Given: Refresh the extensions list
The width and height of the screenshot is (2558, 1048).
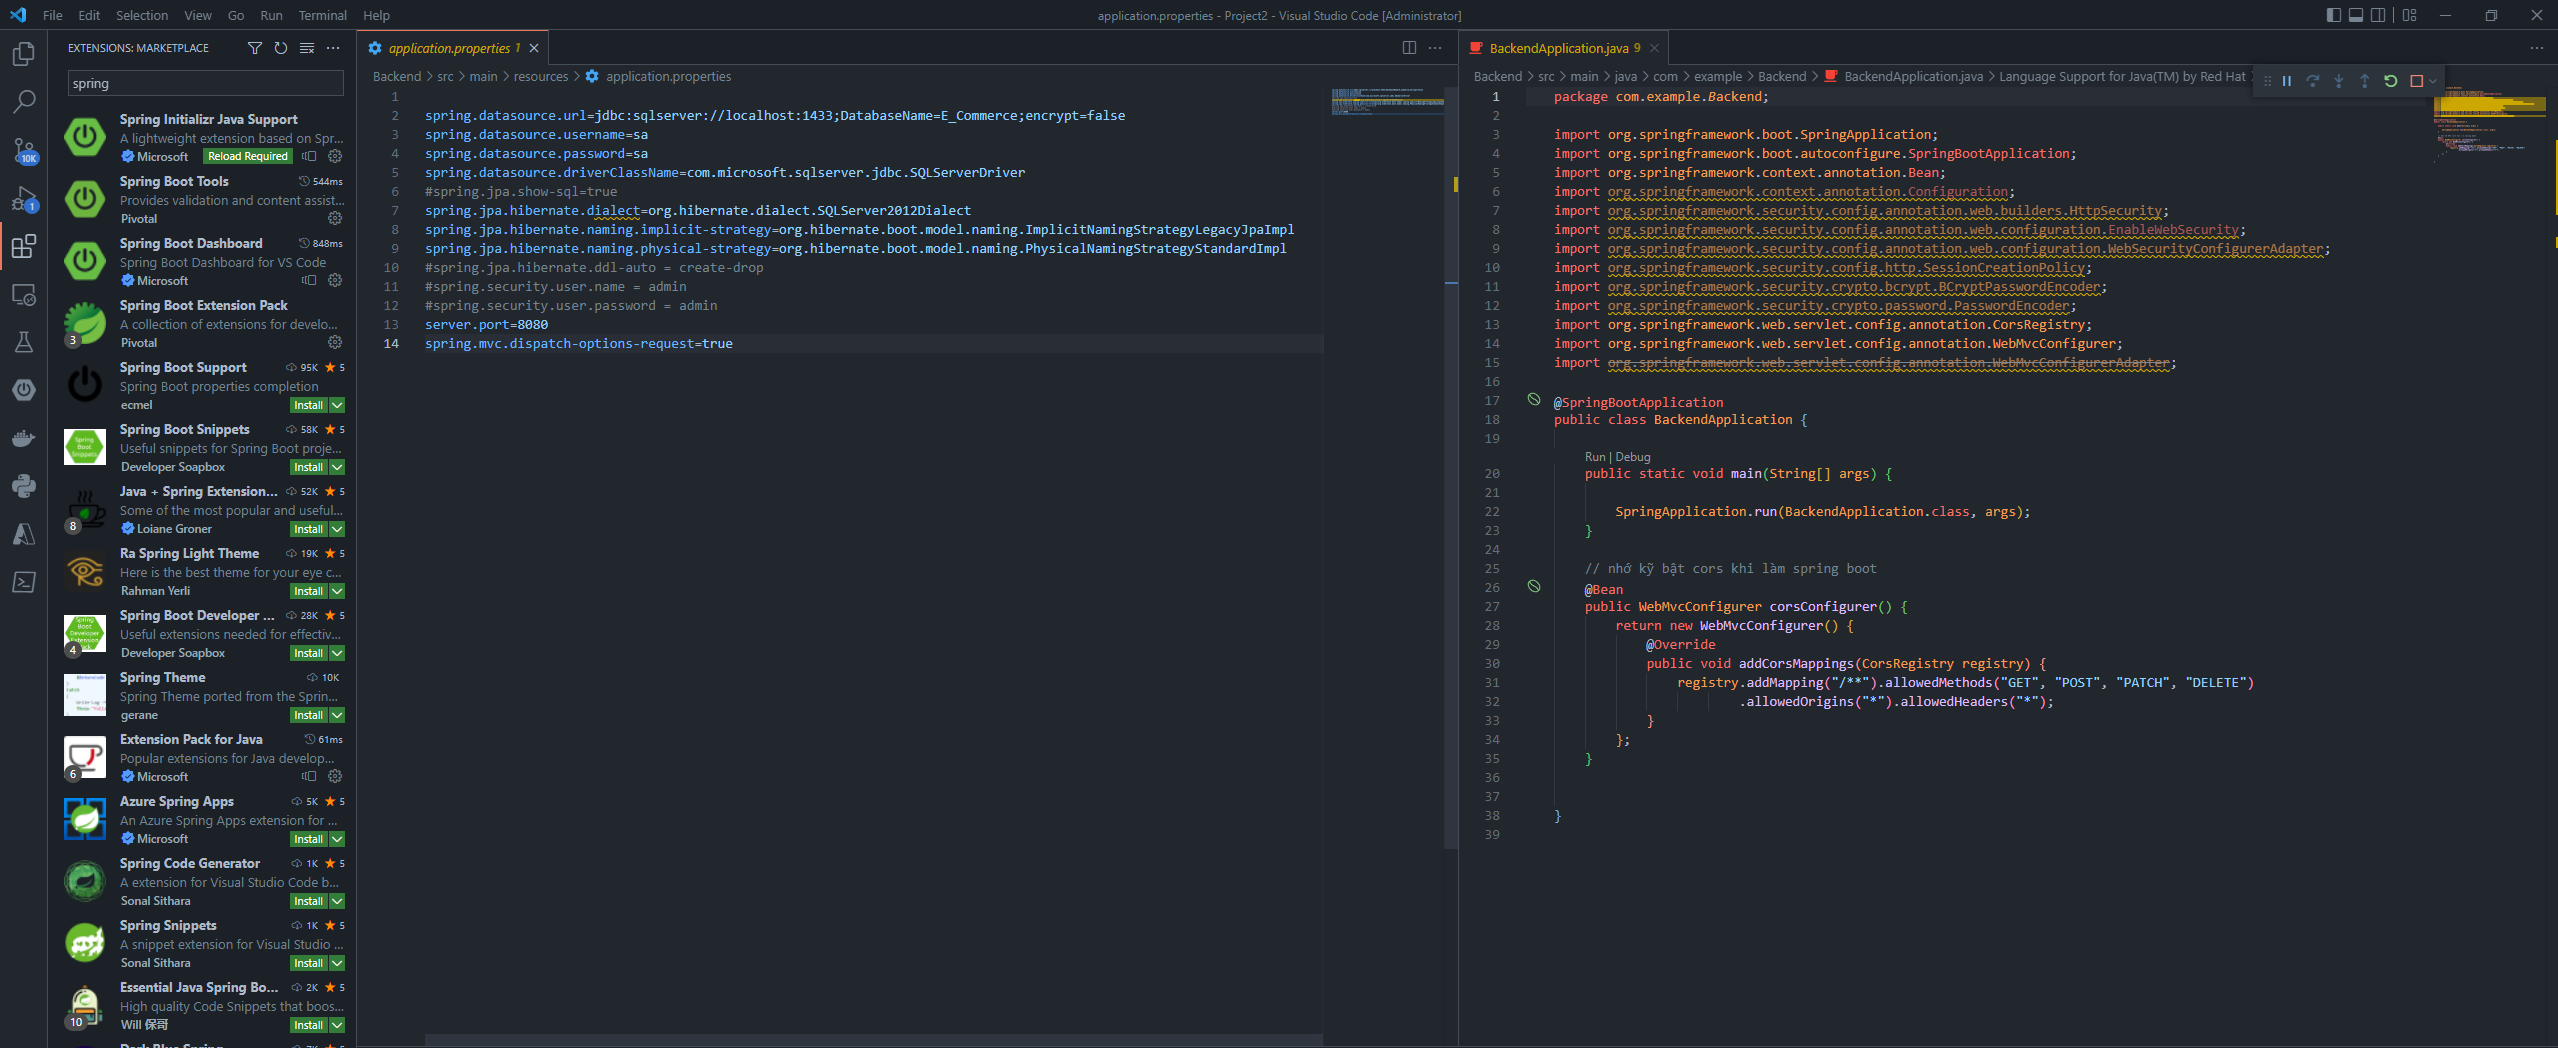Looking at the screenshot, I should pos(280,47).
